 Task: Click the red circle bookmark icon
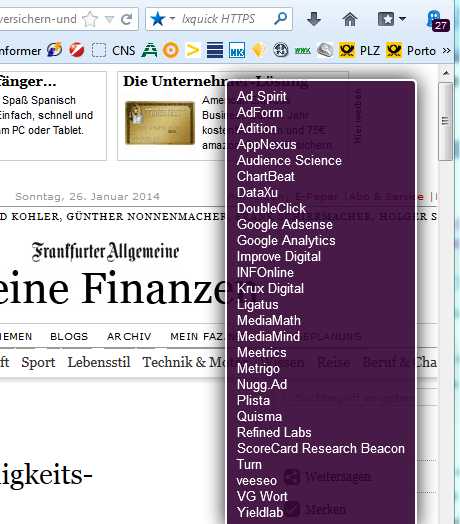77,50
